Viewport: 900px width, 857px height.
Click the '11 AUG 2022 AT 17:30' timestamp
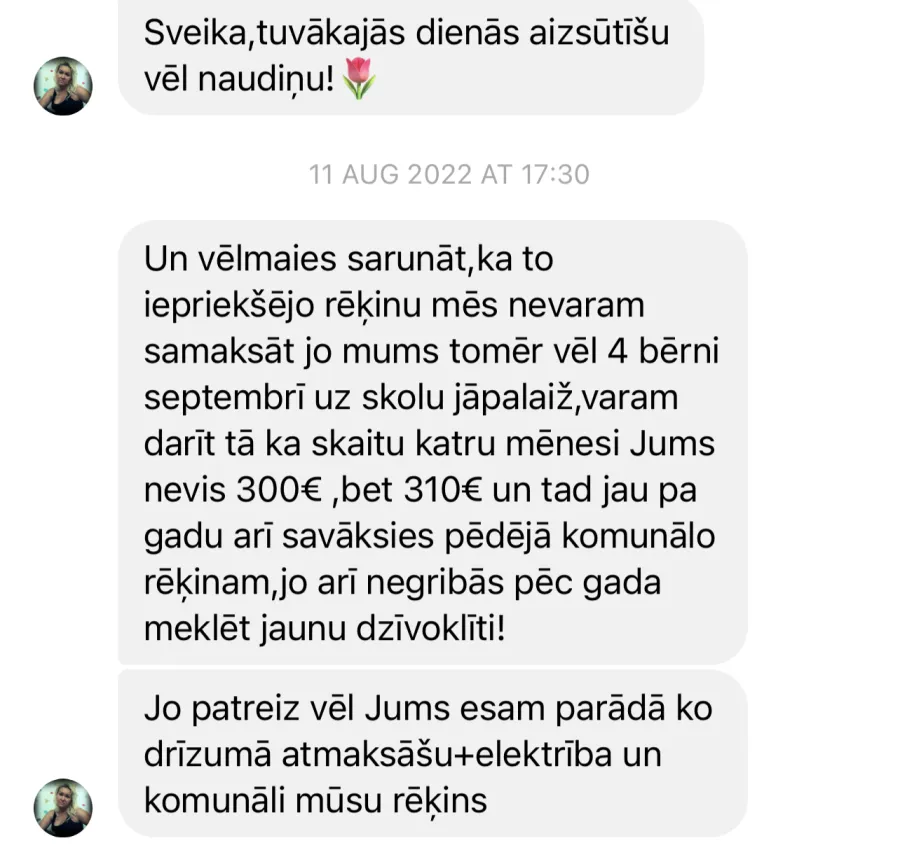[449, 174]
